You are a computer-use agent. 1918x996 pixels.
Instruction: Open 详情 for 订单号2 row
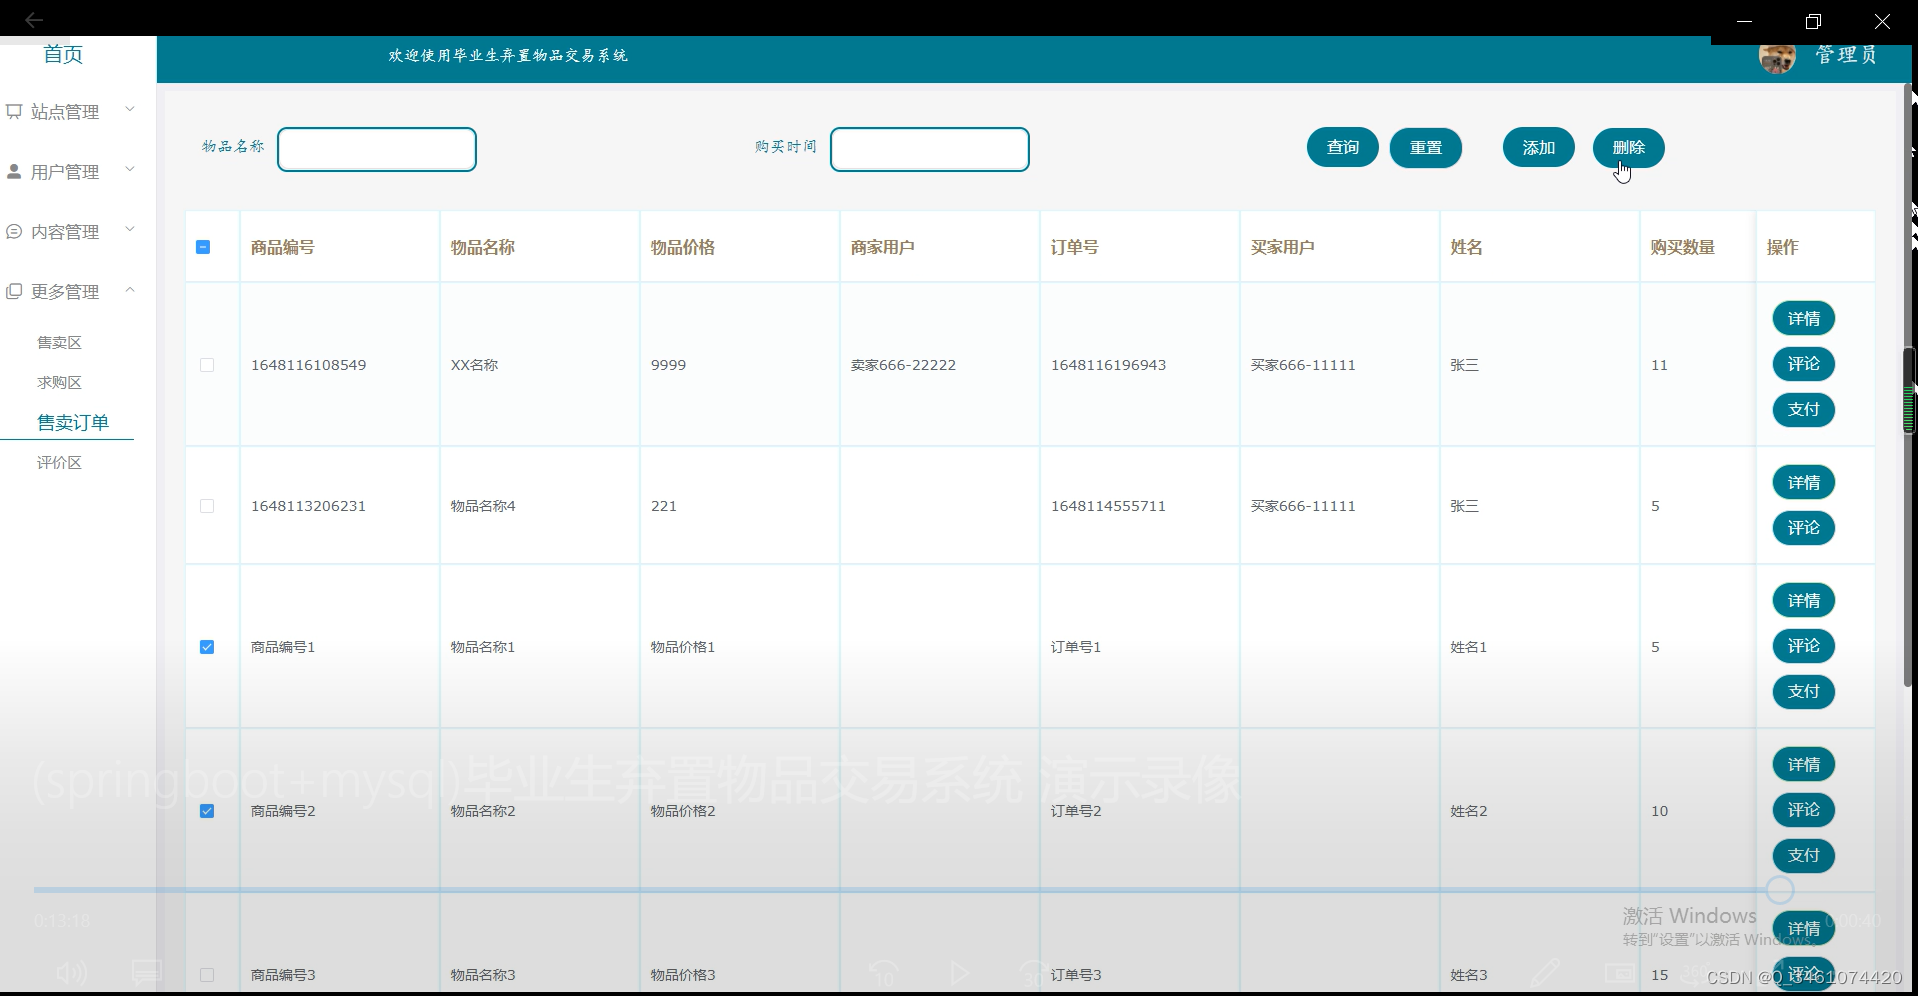pyautogui.click(x=1804, y=765)
